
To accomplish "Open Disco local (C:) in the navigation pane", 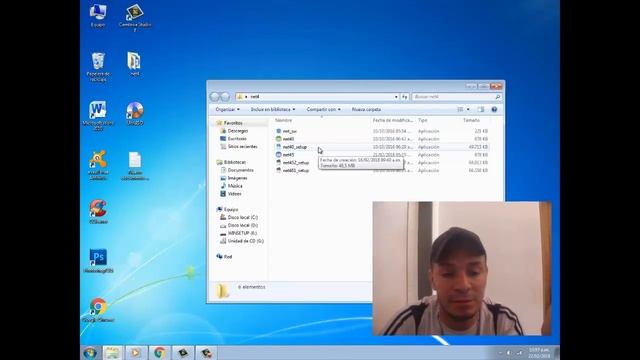I will point(242,218).
